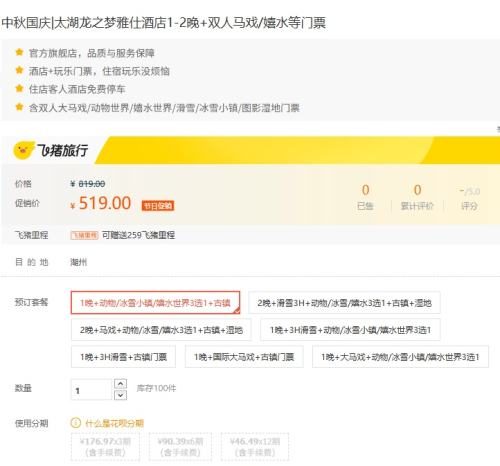Click the star bullet beside 住店客人酒店免费停车

19,88
